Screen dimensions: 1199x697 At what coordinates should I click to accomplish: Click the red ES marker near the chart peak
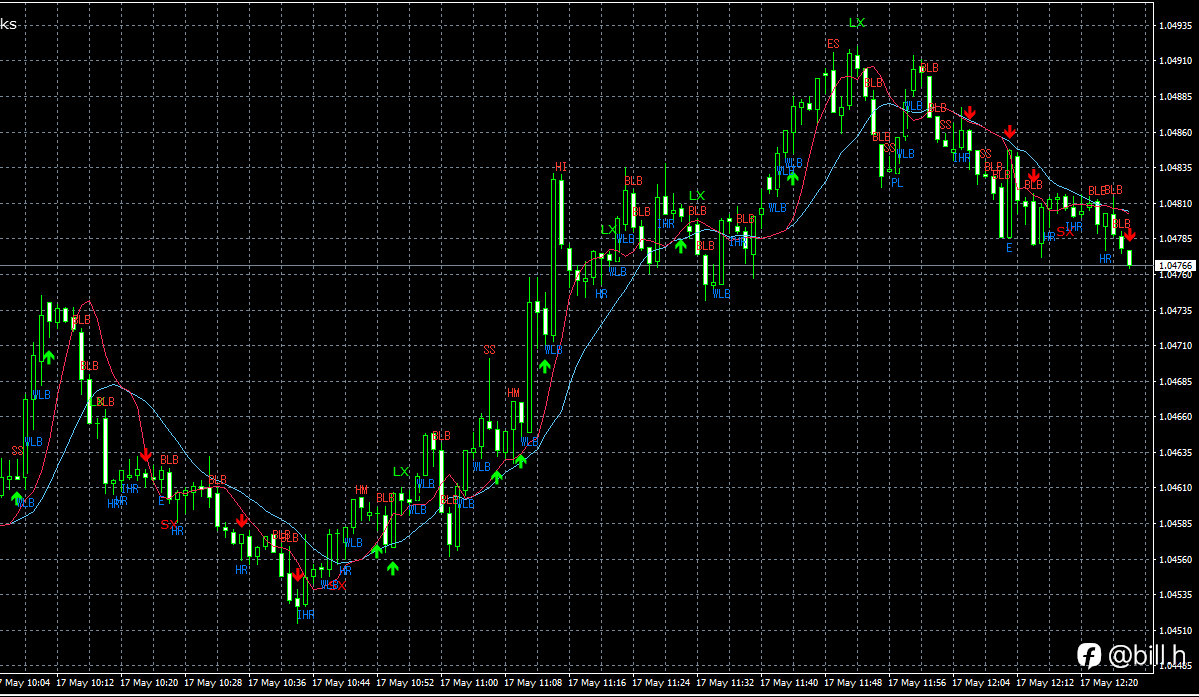pos(833,44)
